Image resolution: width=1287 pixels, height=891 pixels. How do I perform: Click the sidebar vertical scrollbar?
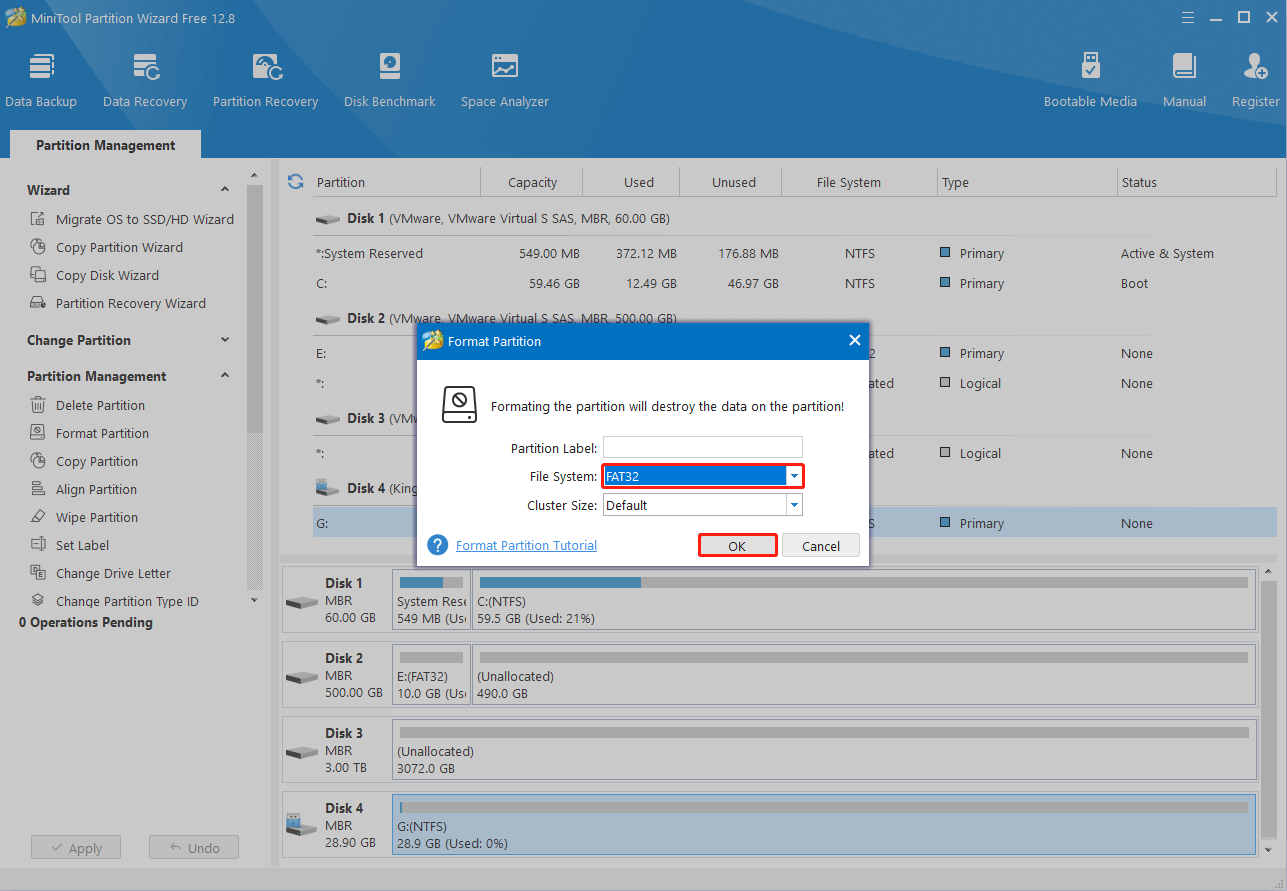point(254,310)
